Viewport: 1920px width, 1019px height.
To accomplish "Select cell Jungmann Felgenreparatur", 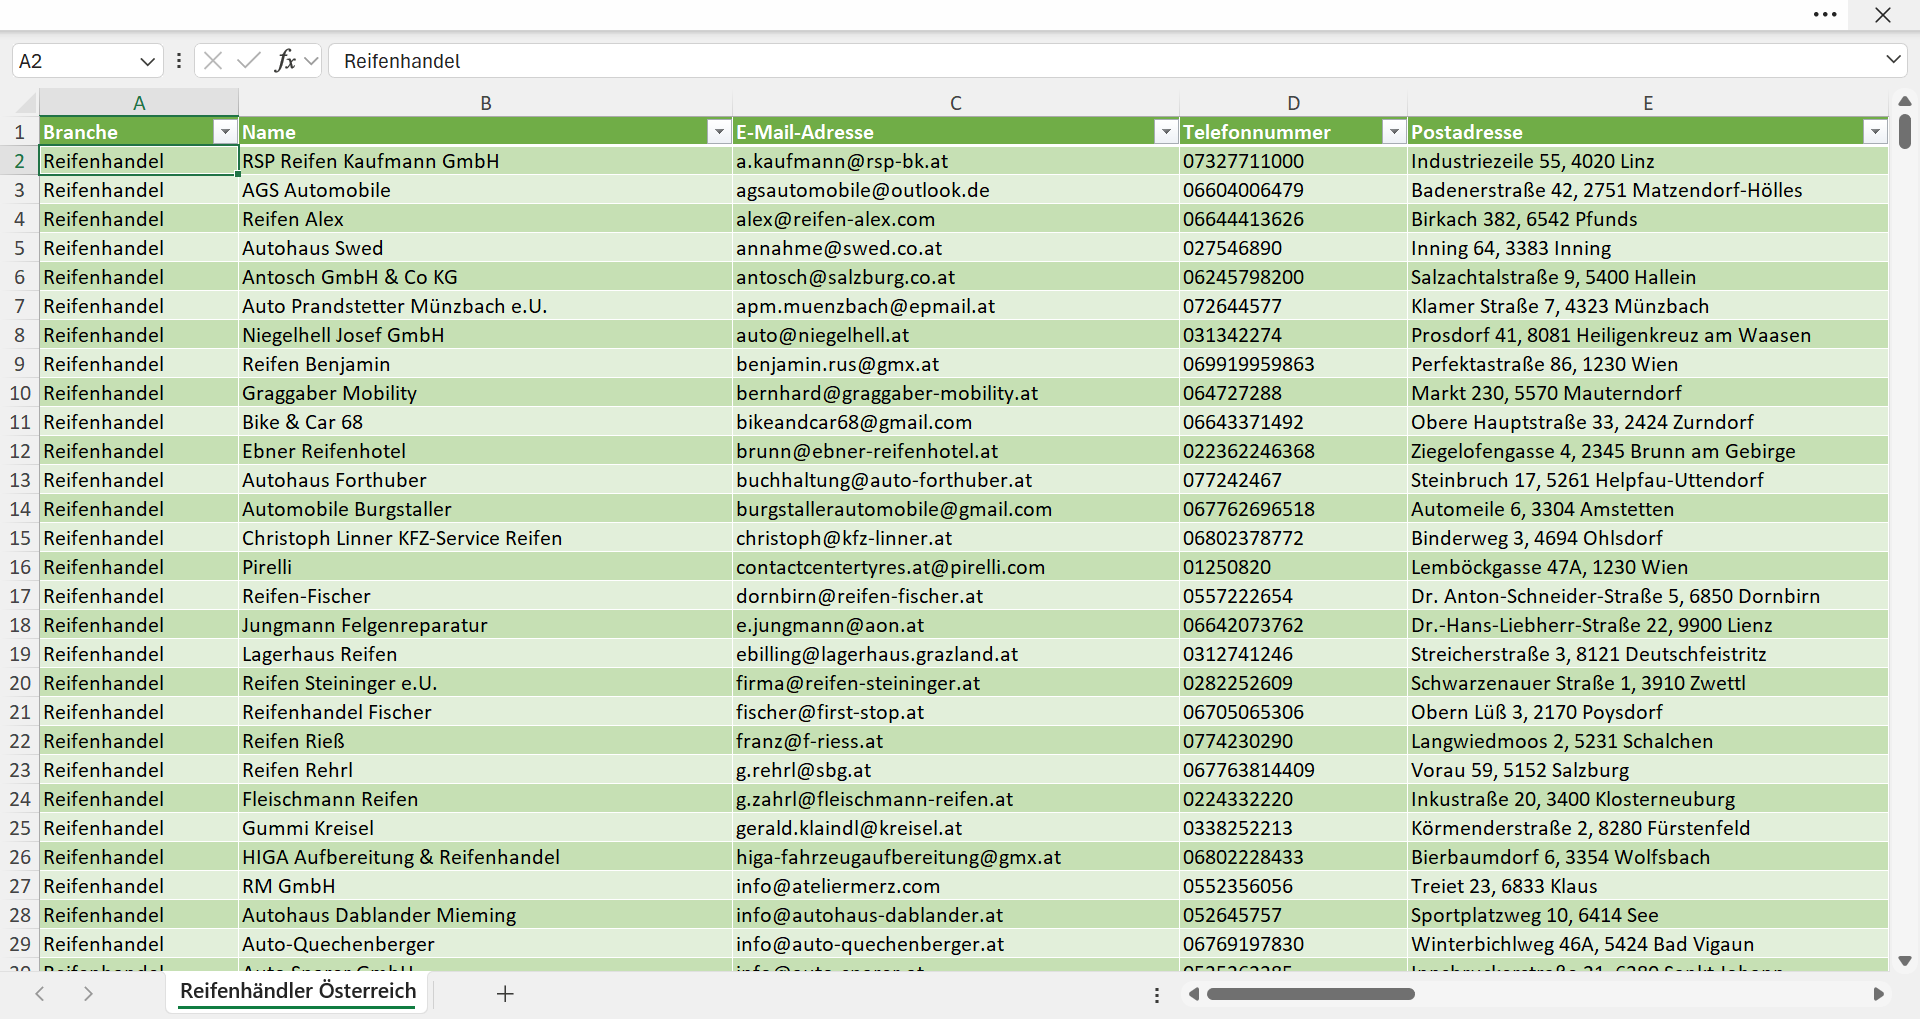I will [x=486, y=625].
